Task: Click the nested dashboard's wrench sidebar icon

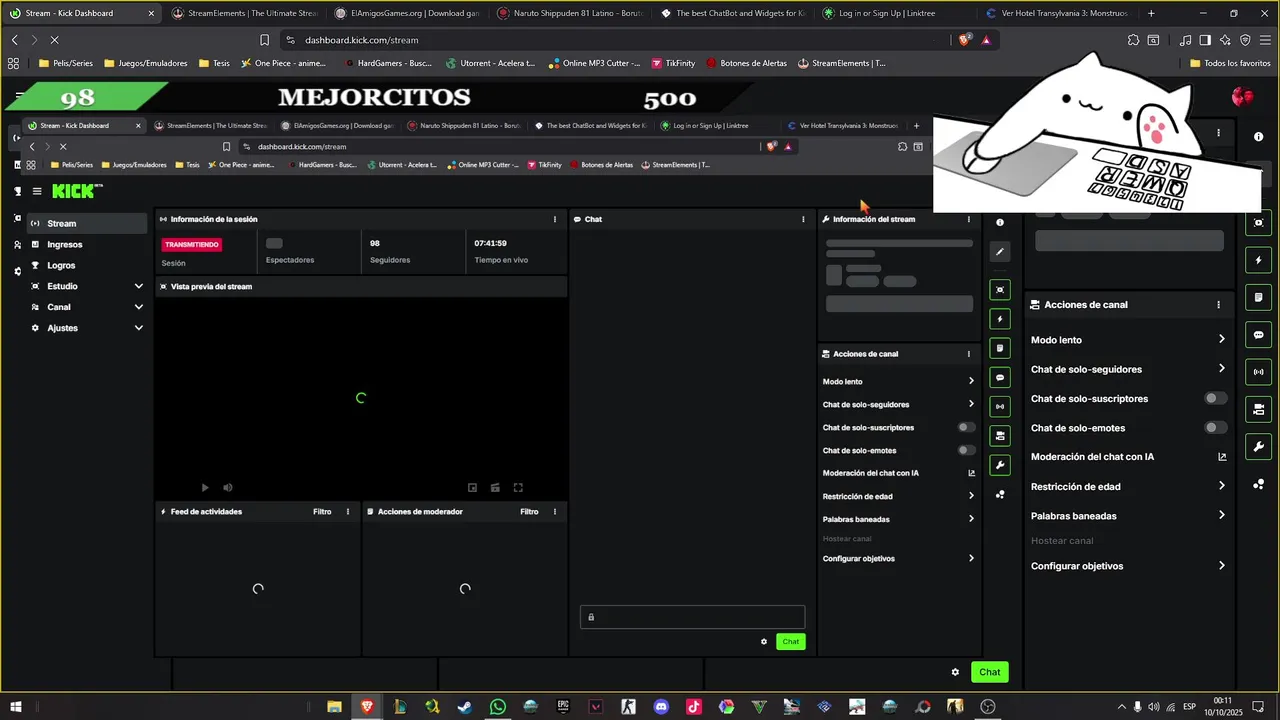Action: pos(999,465)
